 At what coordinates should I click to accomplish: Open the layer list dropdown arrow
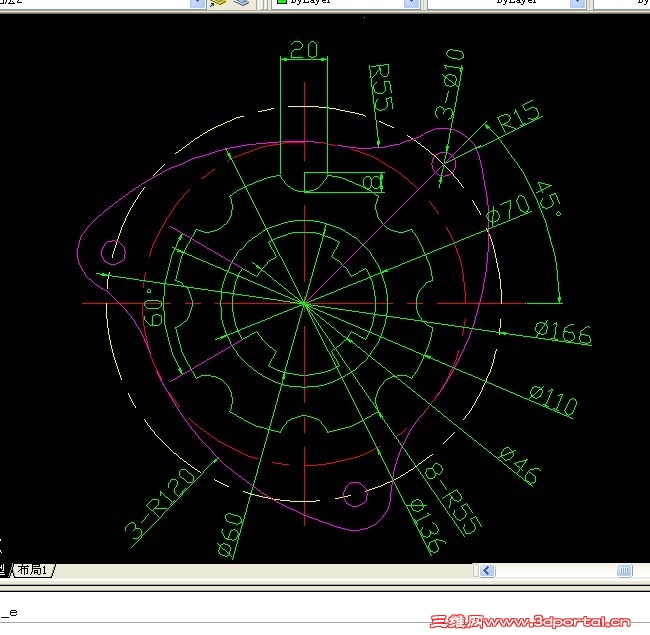[197, 3]
